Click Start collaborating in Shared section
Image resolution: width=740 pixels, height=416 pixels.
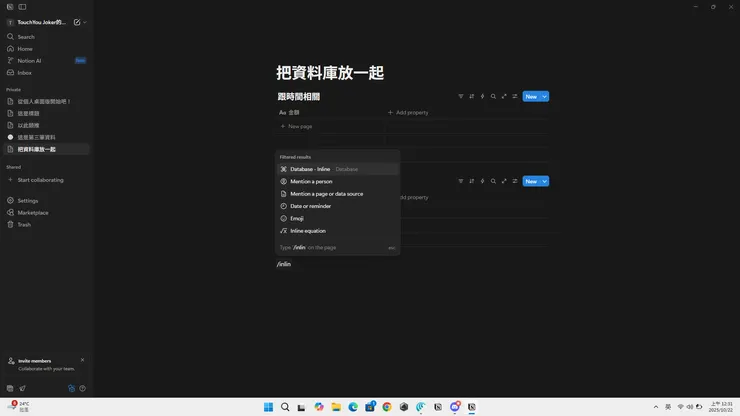coord(46,180)
